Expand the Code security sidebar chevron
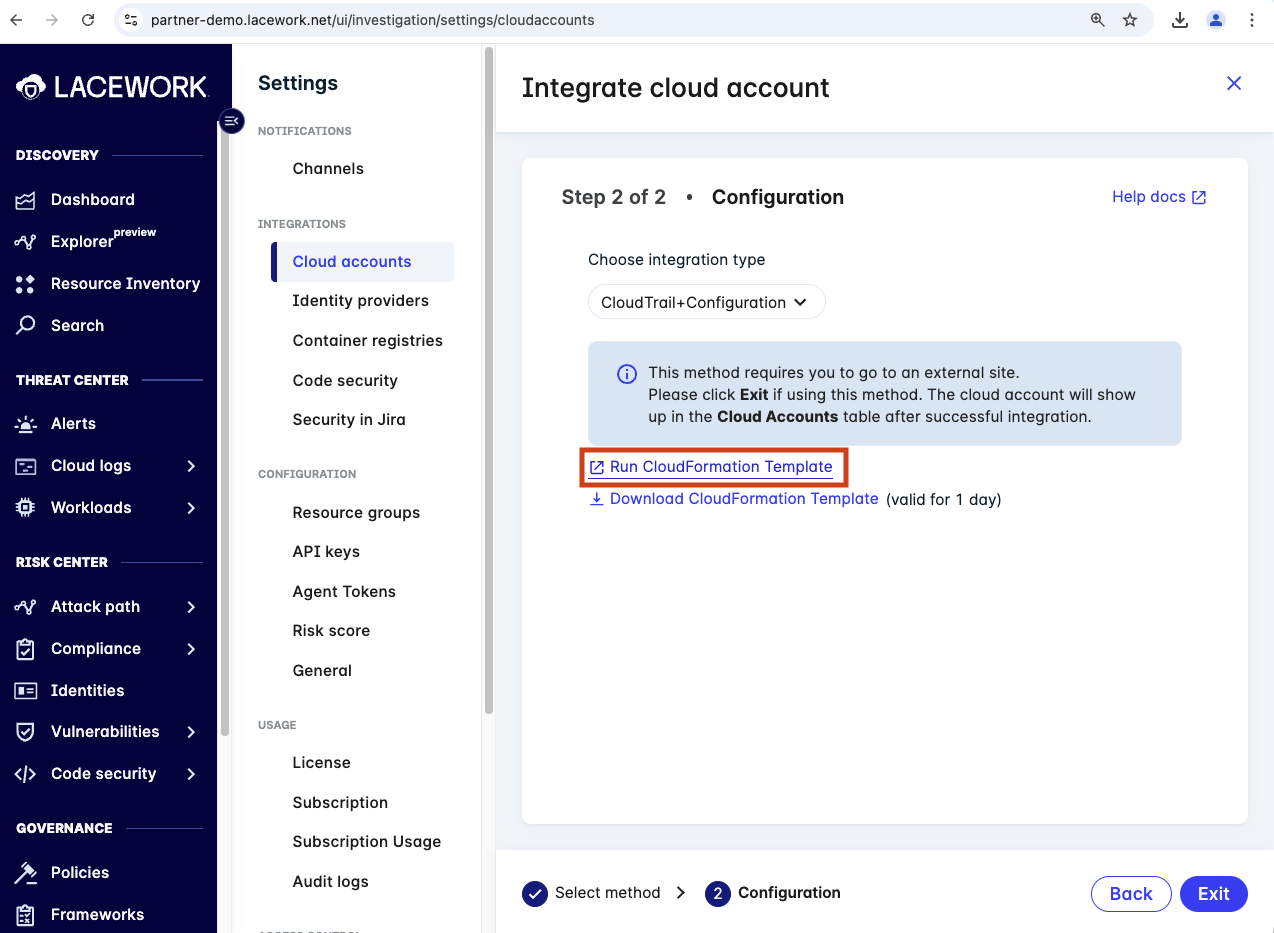 tap(191, 774)
